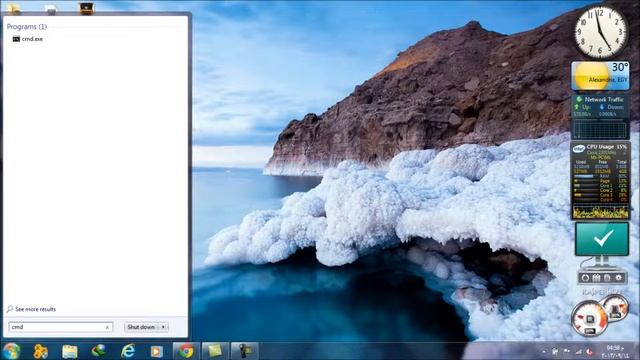The height and width of the screenshot is (360, 640).
Task: Click the network signal tray icon
Action: pos(578,351)
